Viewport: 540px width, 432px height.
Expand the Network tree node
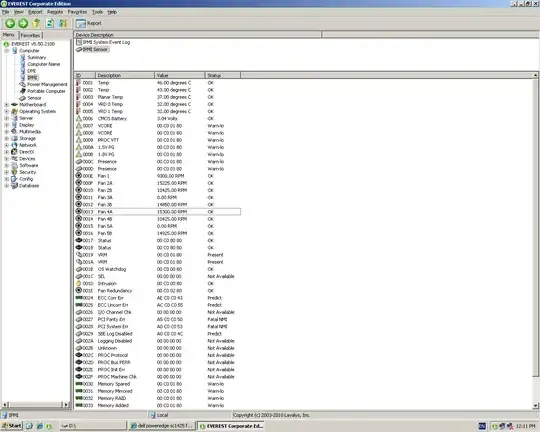click(x=7, y=145)
